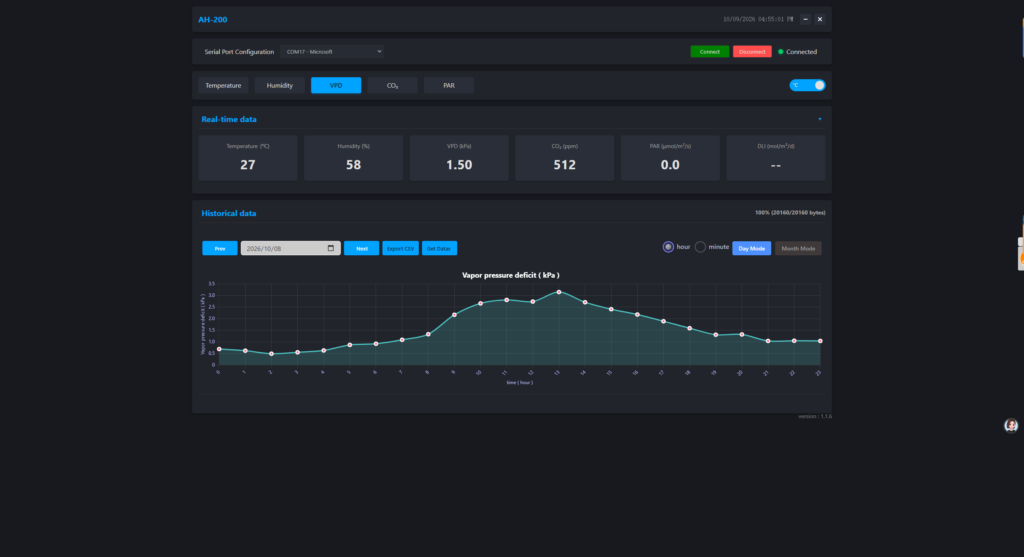Click the chart data point at hour 23

(820, 341)
